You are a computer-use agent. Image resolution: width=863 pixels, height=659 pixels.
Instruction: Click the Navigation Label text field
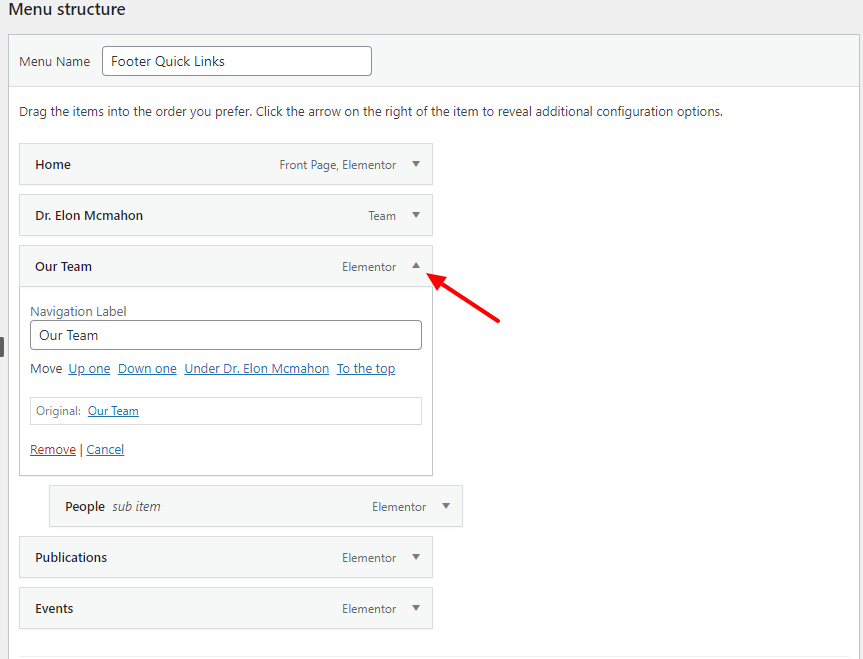(x=226, y=335)
